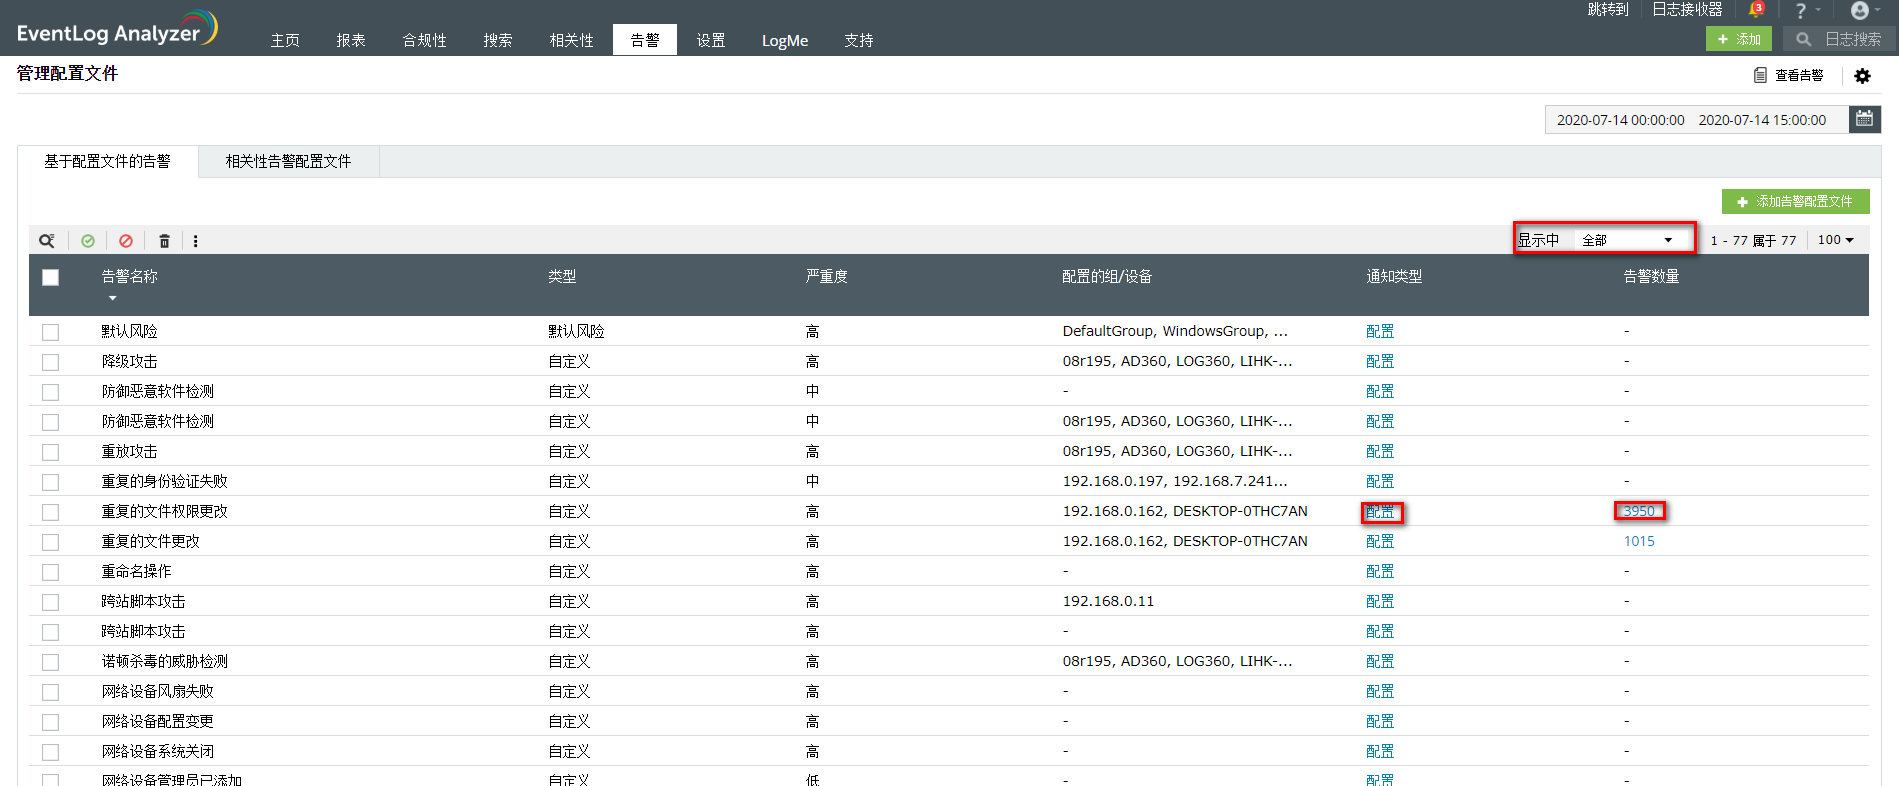Check the box for 重命名操作 row
Screen dimensions: 1899x786
click(x=51, y=572)
